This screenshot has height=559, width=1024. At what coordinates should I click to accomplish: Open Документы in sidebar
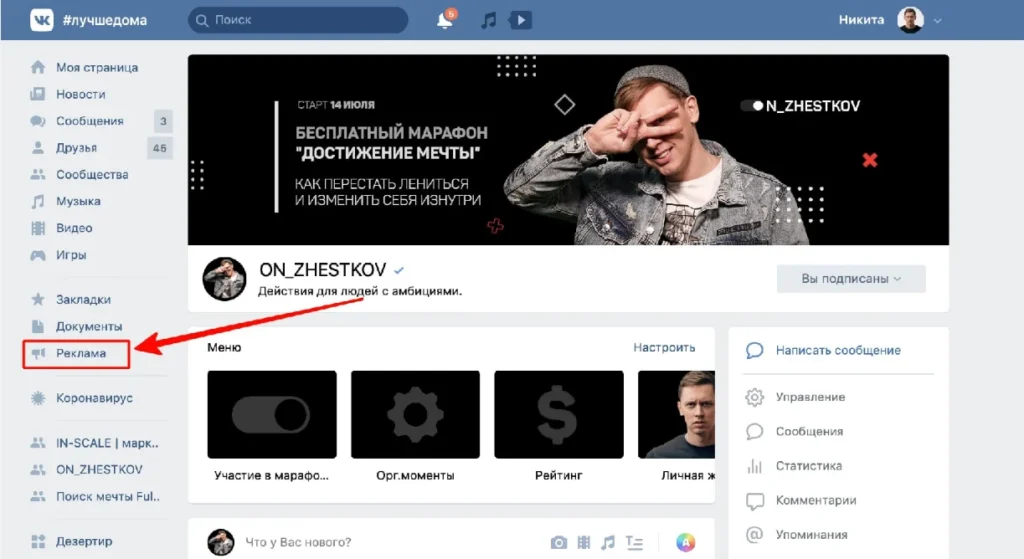tap(89, 326)
